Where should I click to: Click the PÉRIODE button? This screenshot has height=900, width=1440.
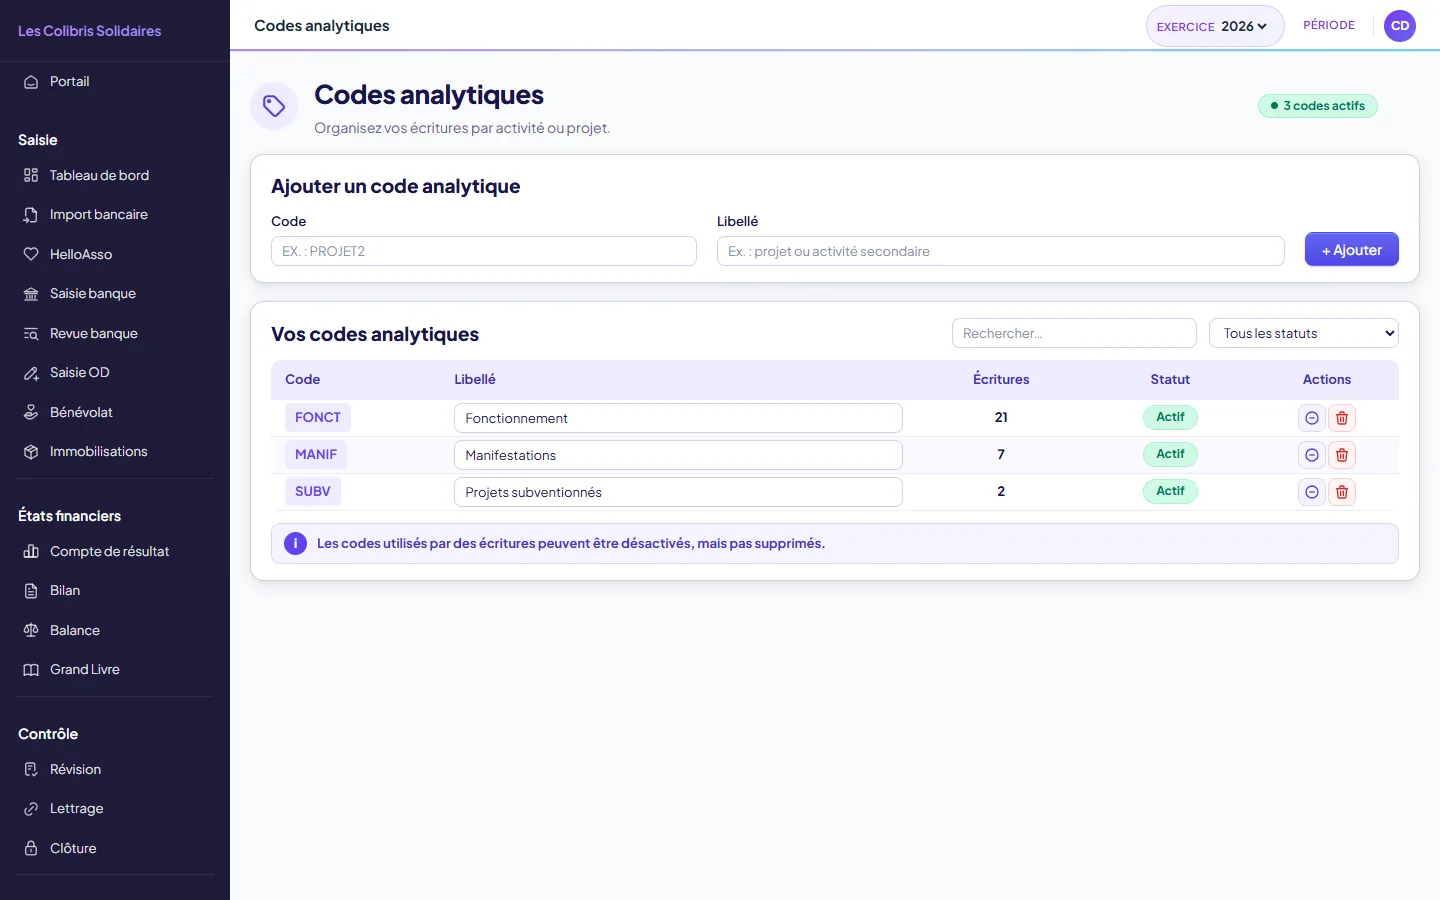point(1329,25)
